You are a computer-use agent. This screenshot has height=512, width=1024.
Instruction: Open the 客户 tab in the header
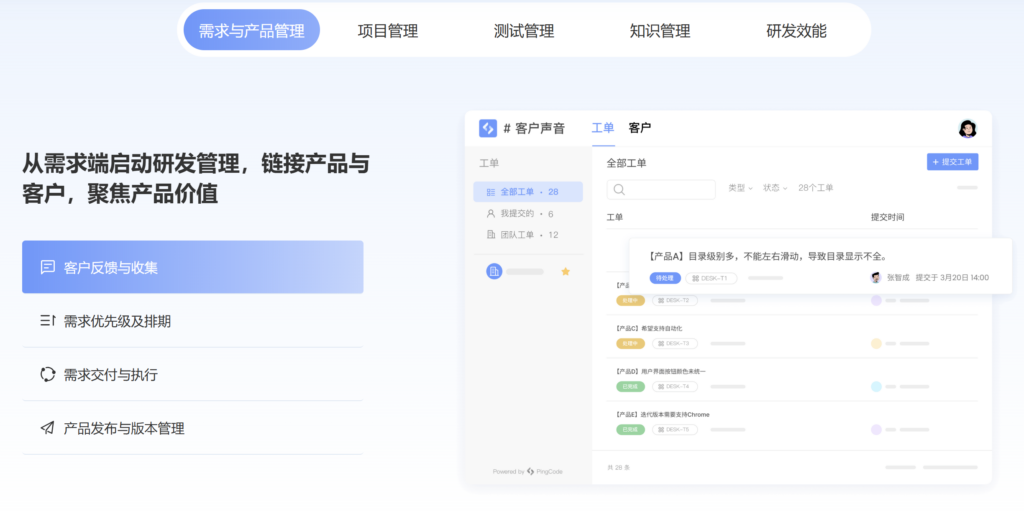click(x=639, y=128)
